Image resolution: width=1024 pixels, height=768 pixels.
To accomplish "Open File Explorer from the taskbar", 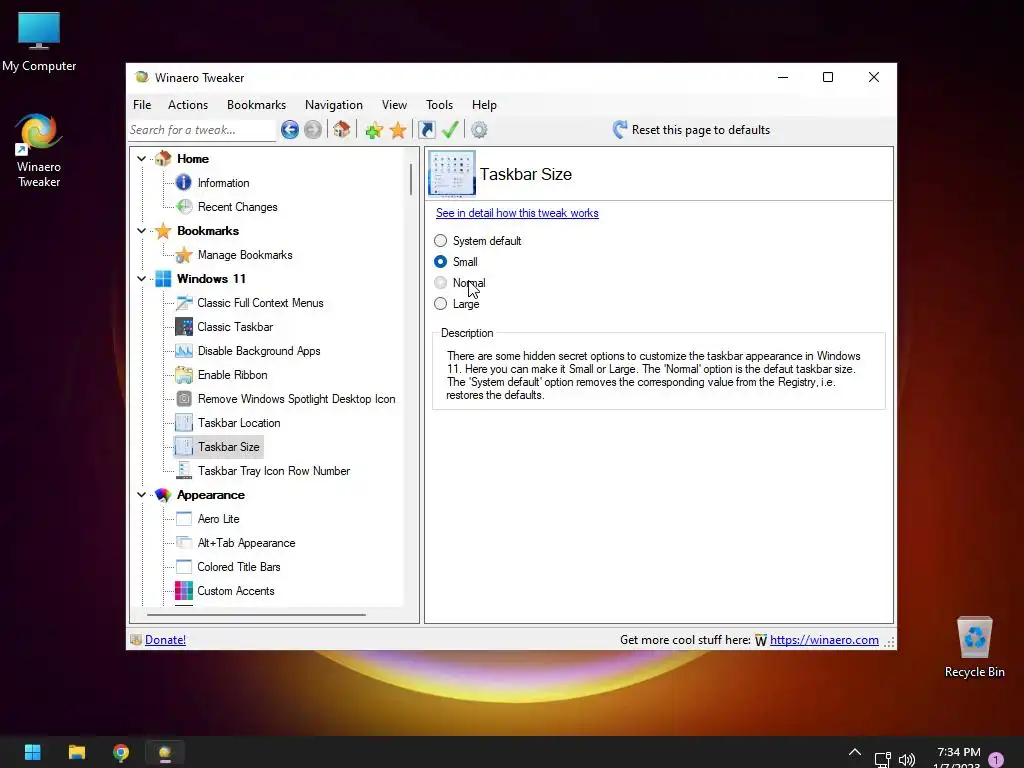I will (x=77, y=752).
